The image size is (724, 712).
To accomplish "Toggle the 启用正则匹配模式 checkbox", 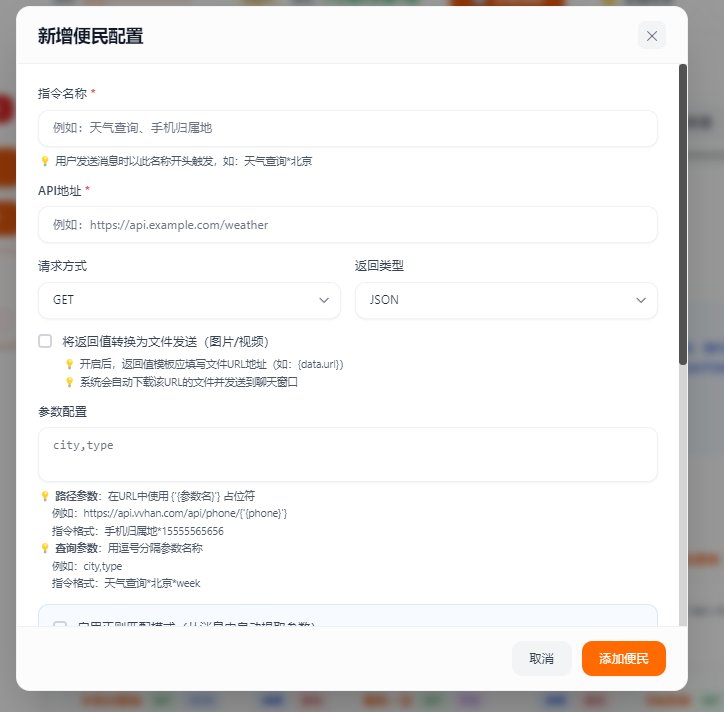I will pyautogui.click(x=60, y=626).
